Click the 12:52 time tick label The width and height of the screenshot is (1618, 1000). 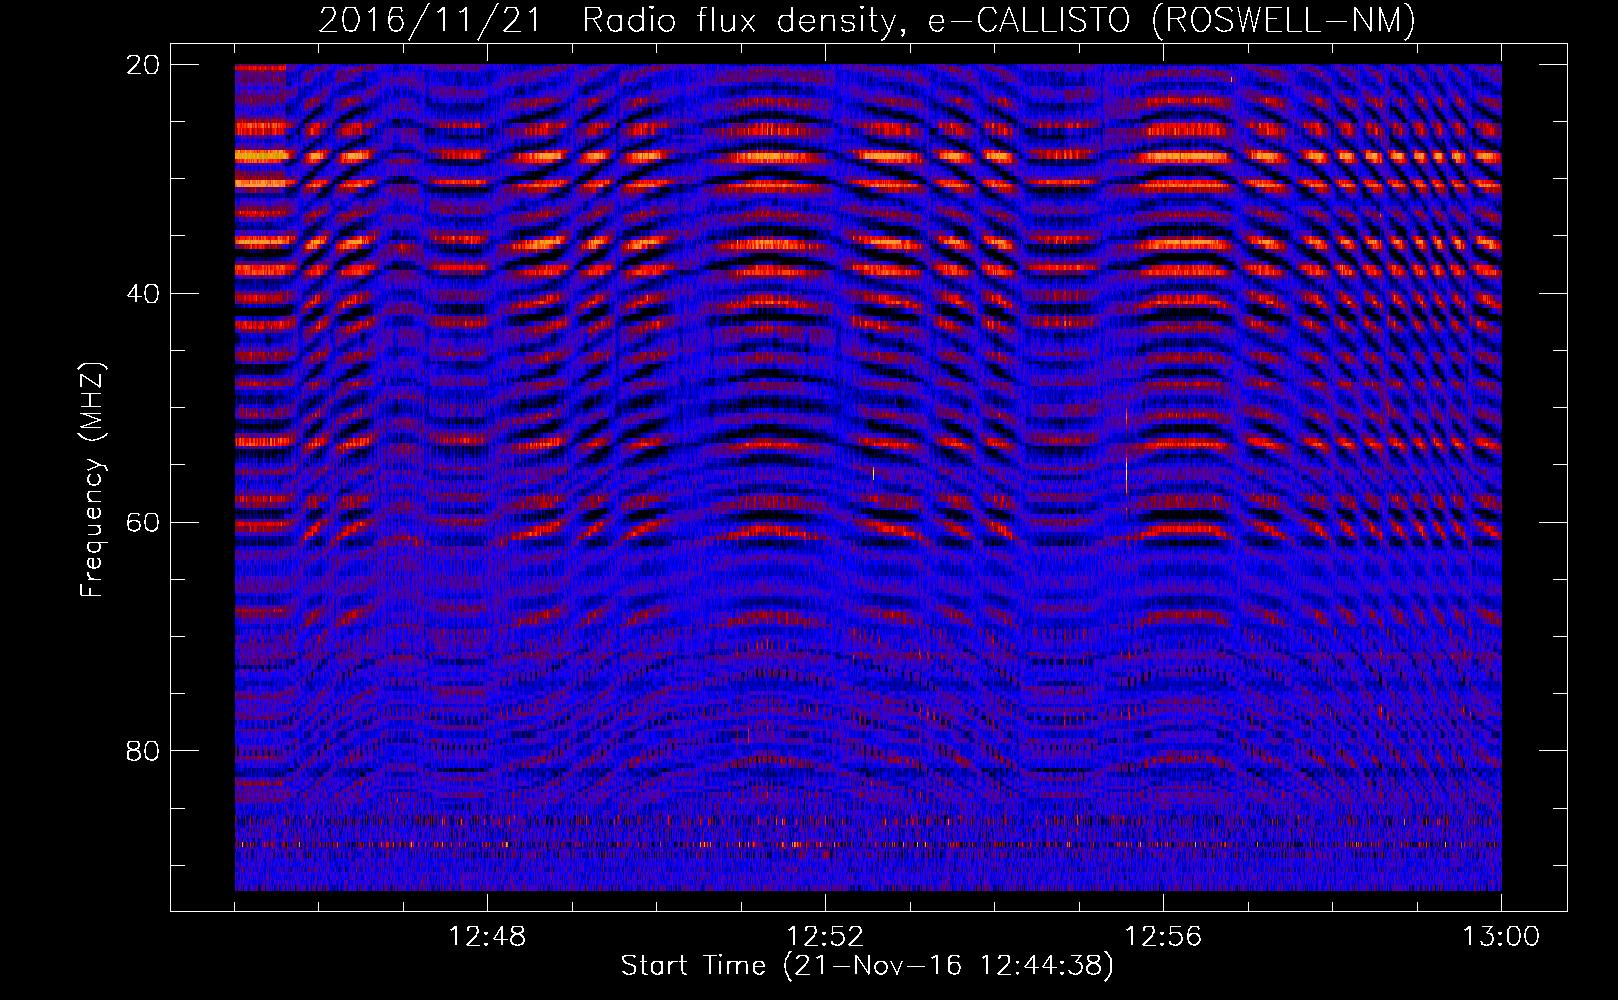(x=825, y=937)
